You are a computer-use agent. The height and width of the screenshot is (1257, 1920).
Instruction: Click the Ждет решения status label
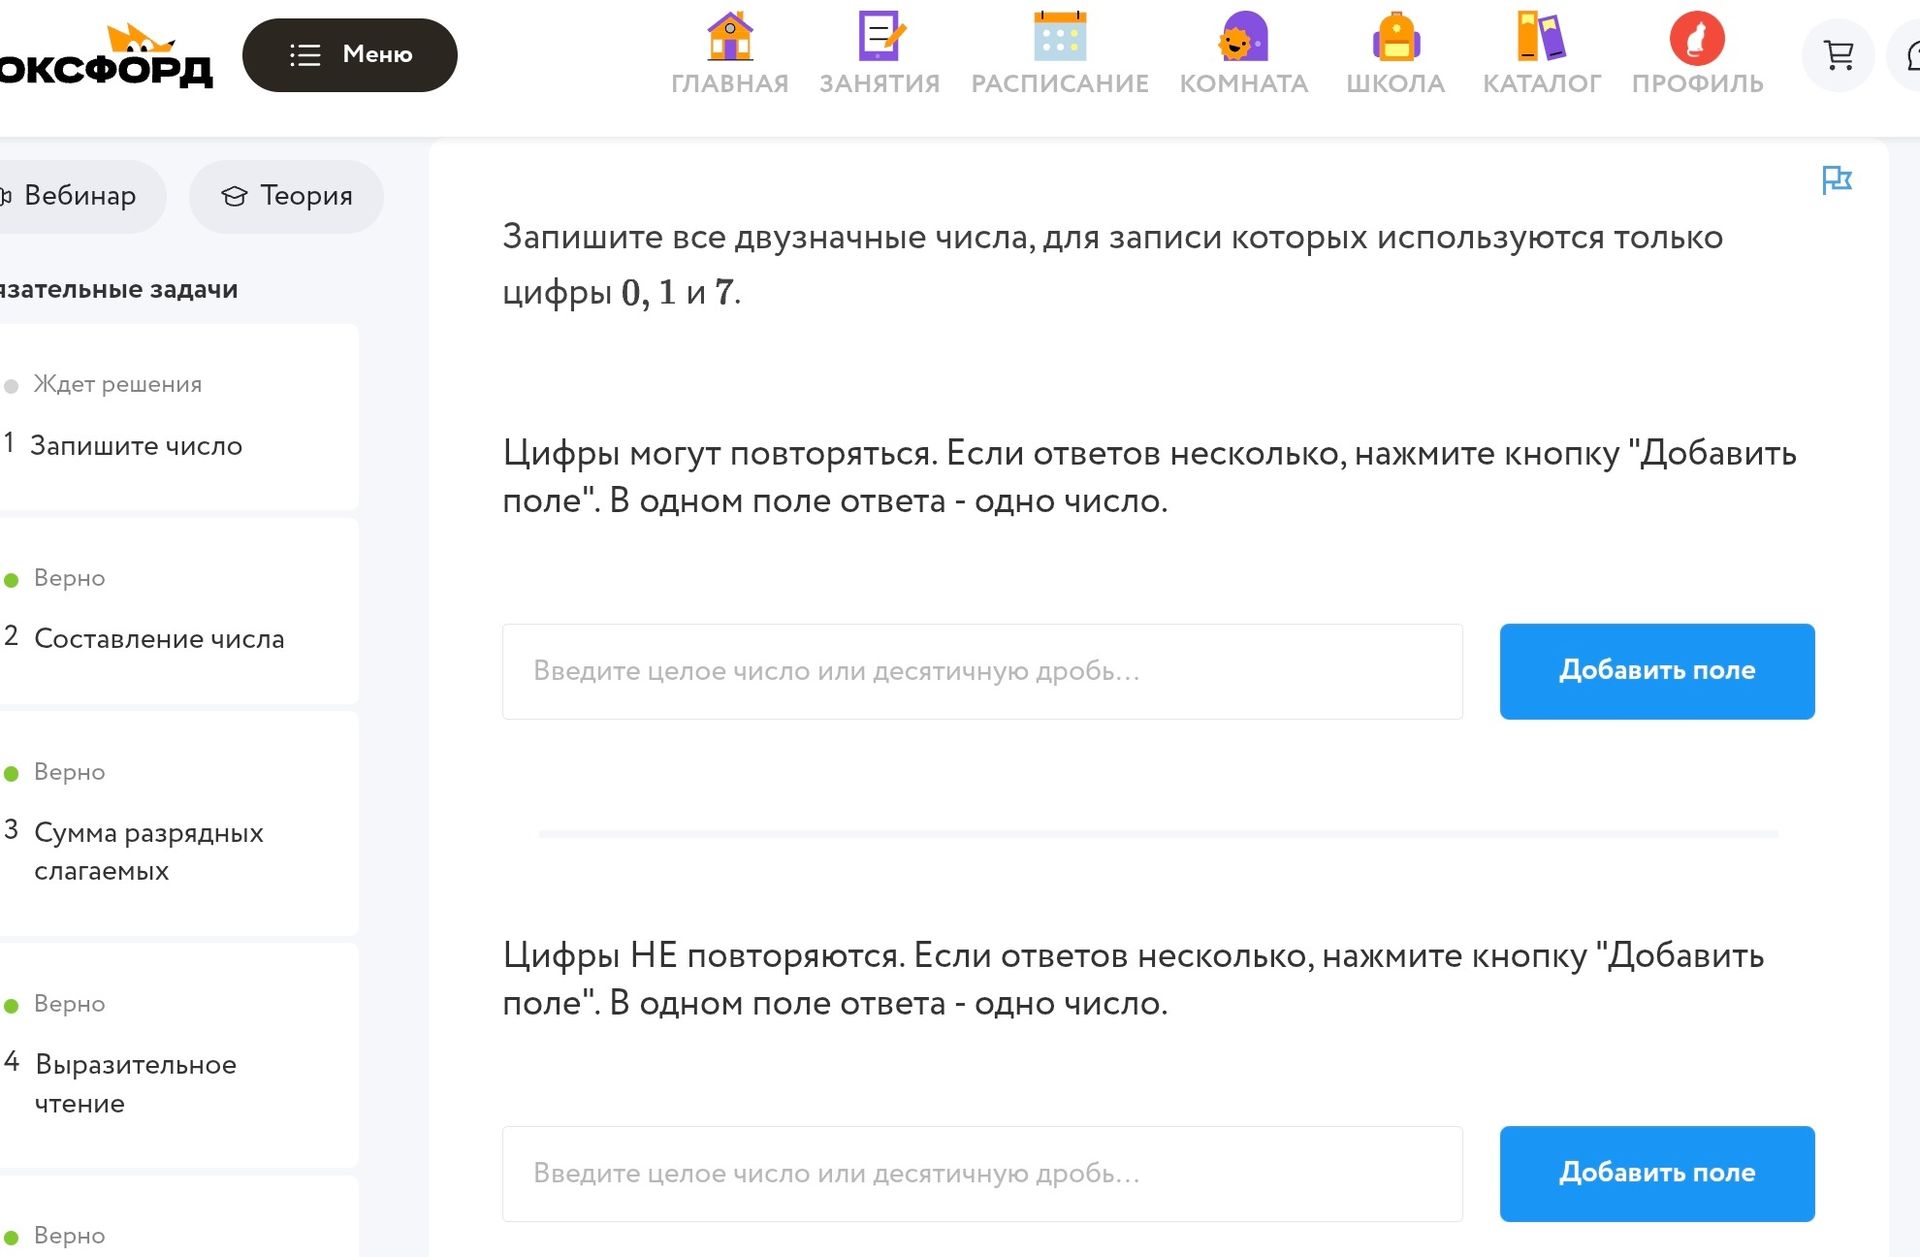117,384
